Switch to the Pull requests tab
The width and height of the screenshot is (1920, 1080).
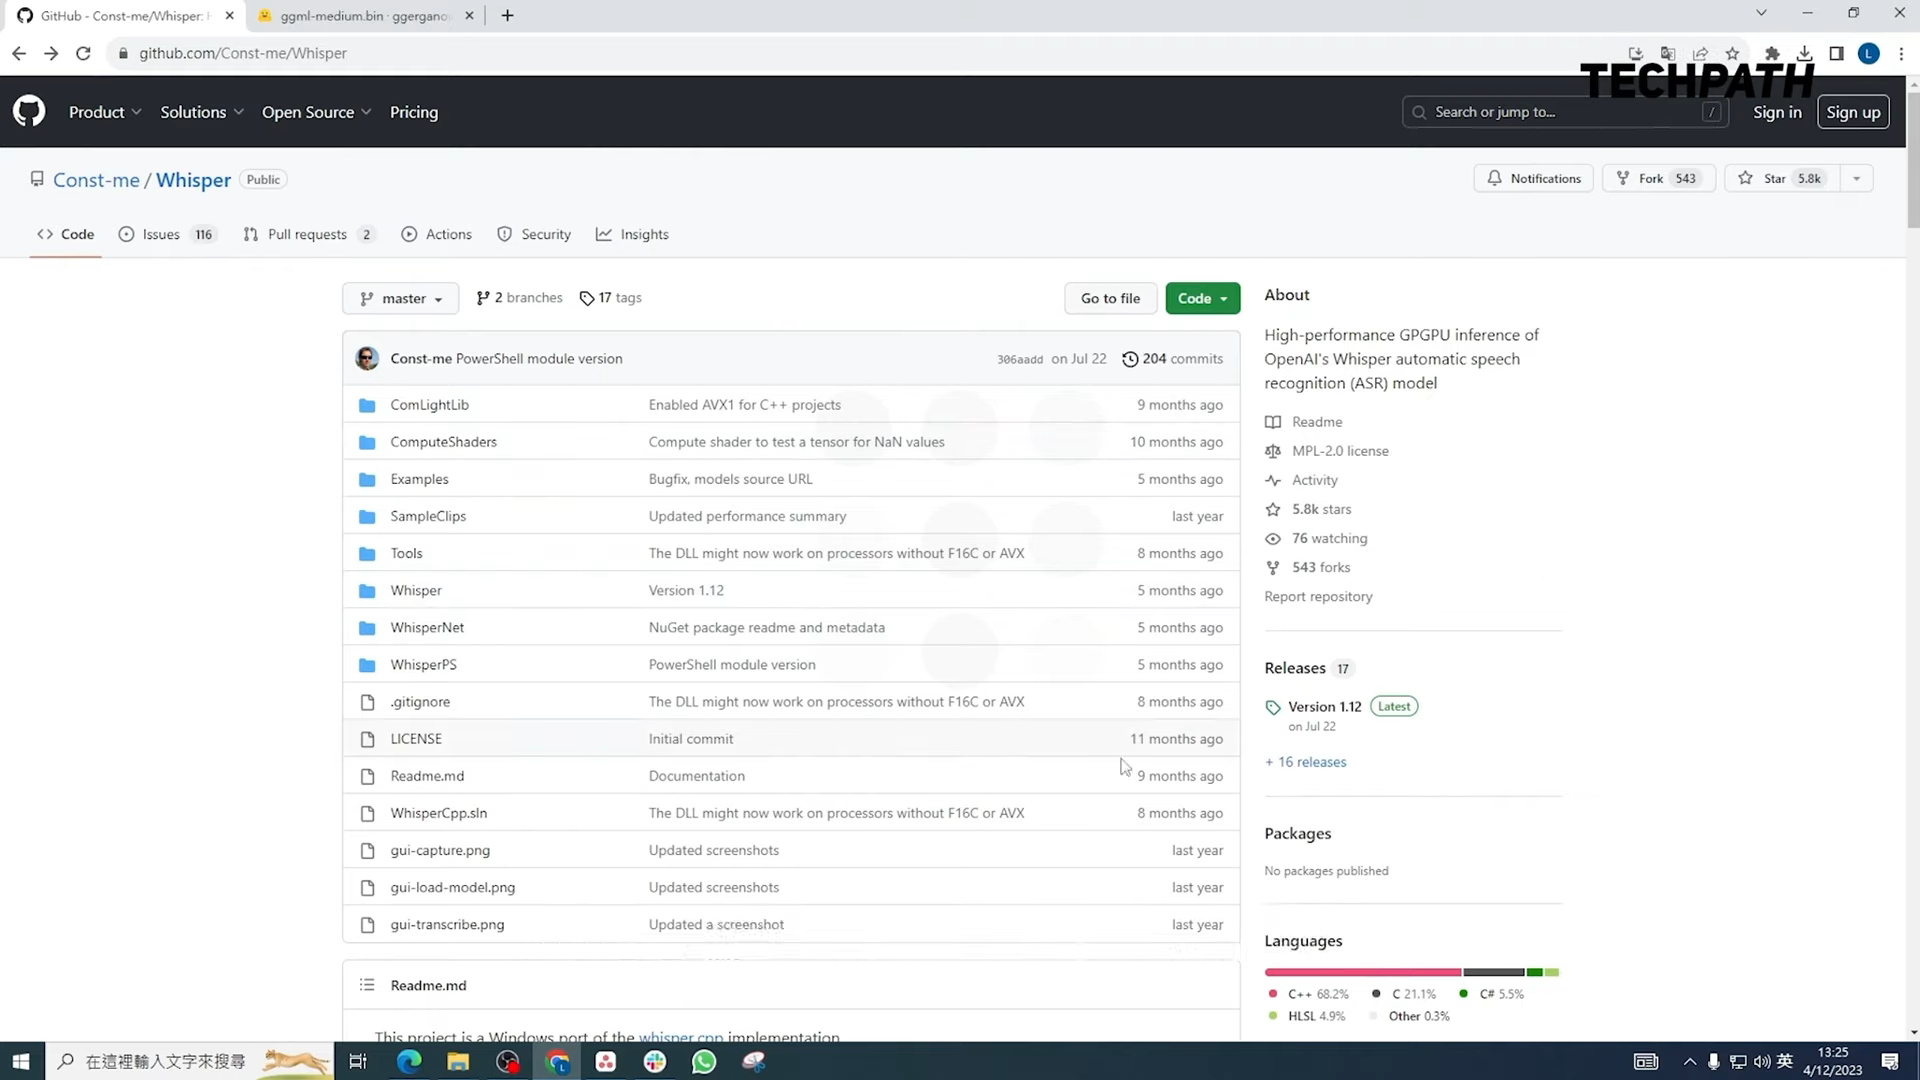308,234
